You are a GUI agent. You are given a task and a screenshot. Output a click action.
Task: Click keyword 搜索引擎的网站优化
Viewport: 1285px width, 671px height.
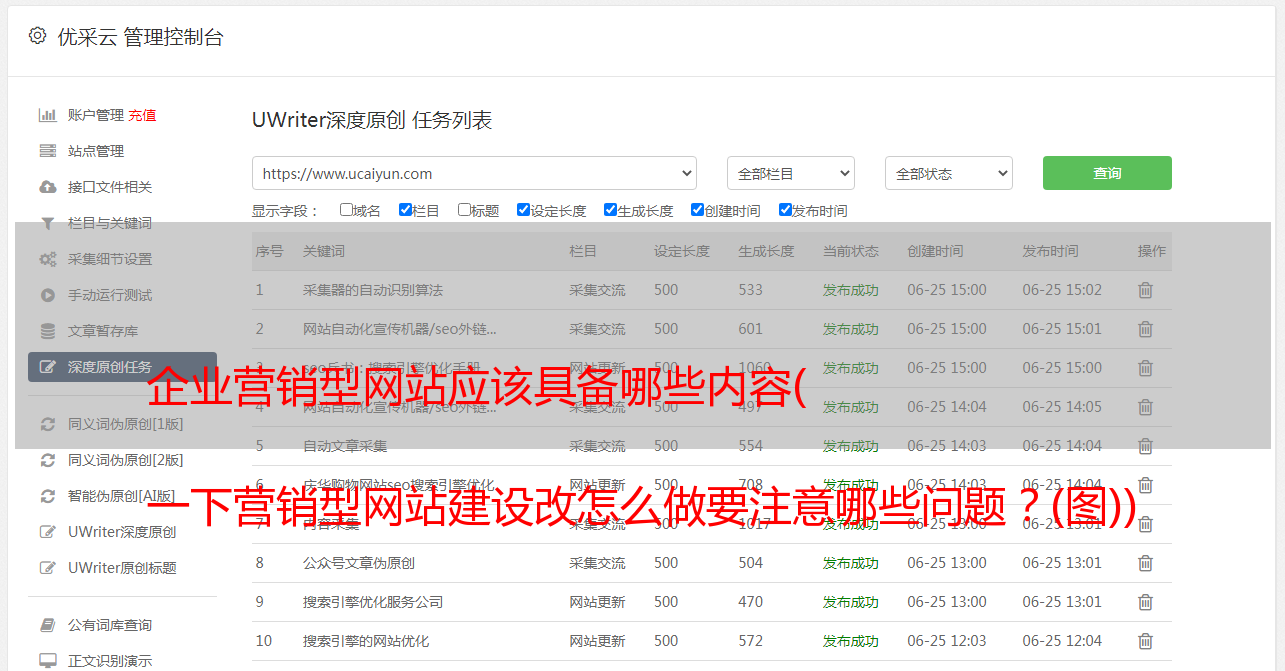pos(366,641)
